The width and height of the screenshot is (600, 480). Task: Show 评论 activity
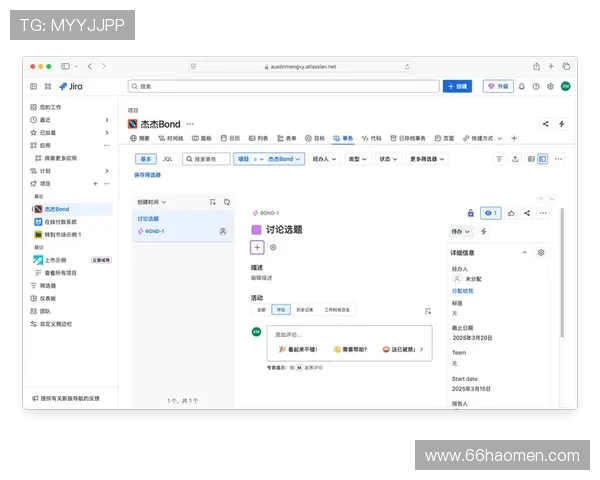click(x=281, y=310)
